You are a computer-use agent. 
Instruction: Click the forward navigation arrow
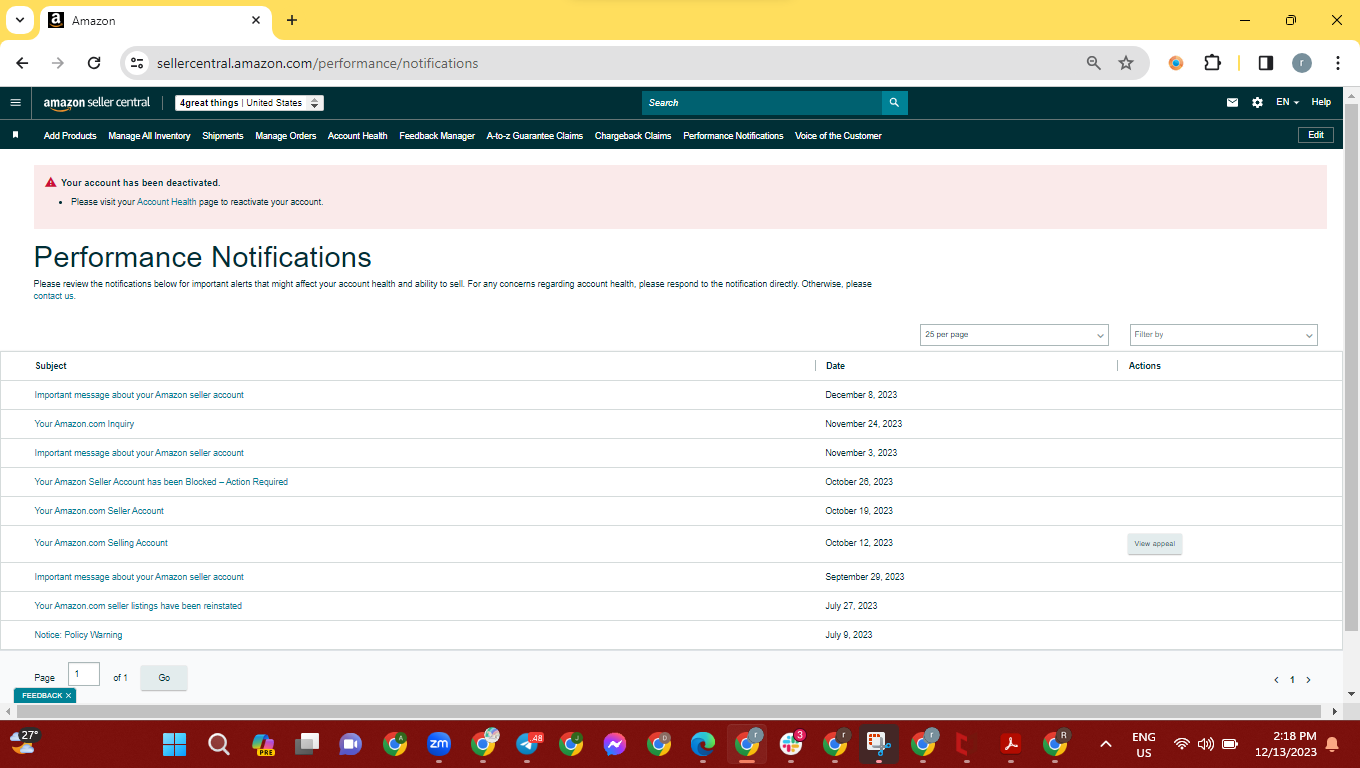58,63
